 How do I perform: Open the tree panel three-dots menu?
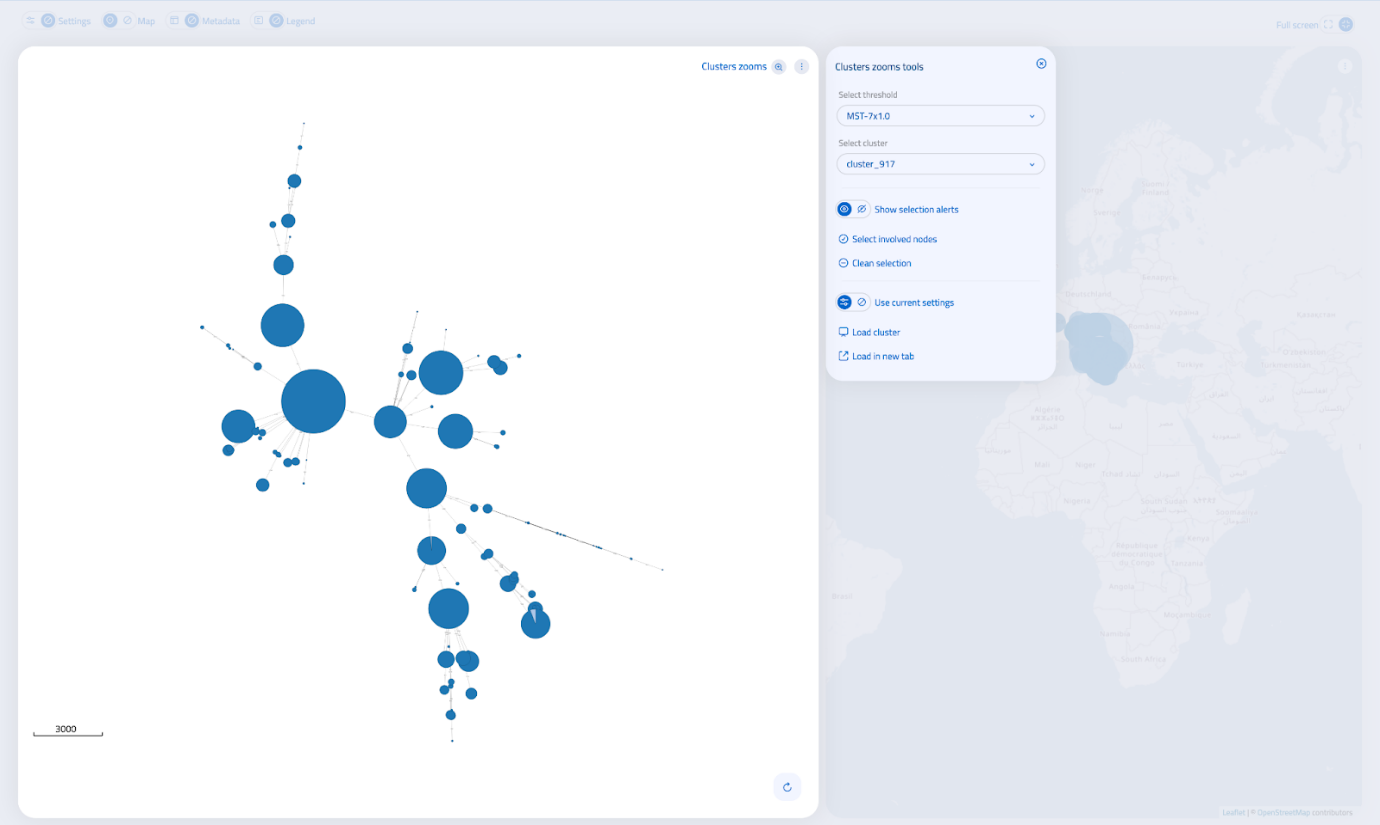coord(802,67)
